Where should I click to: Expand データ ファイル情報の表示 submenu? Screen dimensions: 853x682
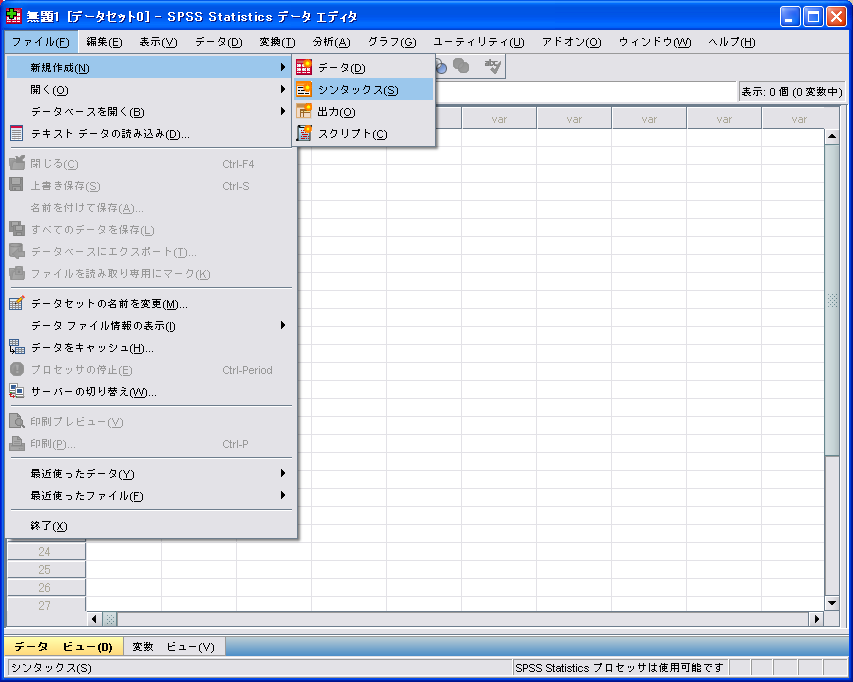pos(103,326)
